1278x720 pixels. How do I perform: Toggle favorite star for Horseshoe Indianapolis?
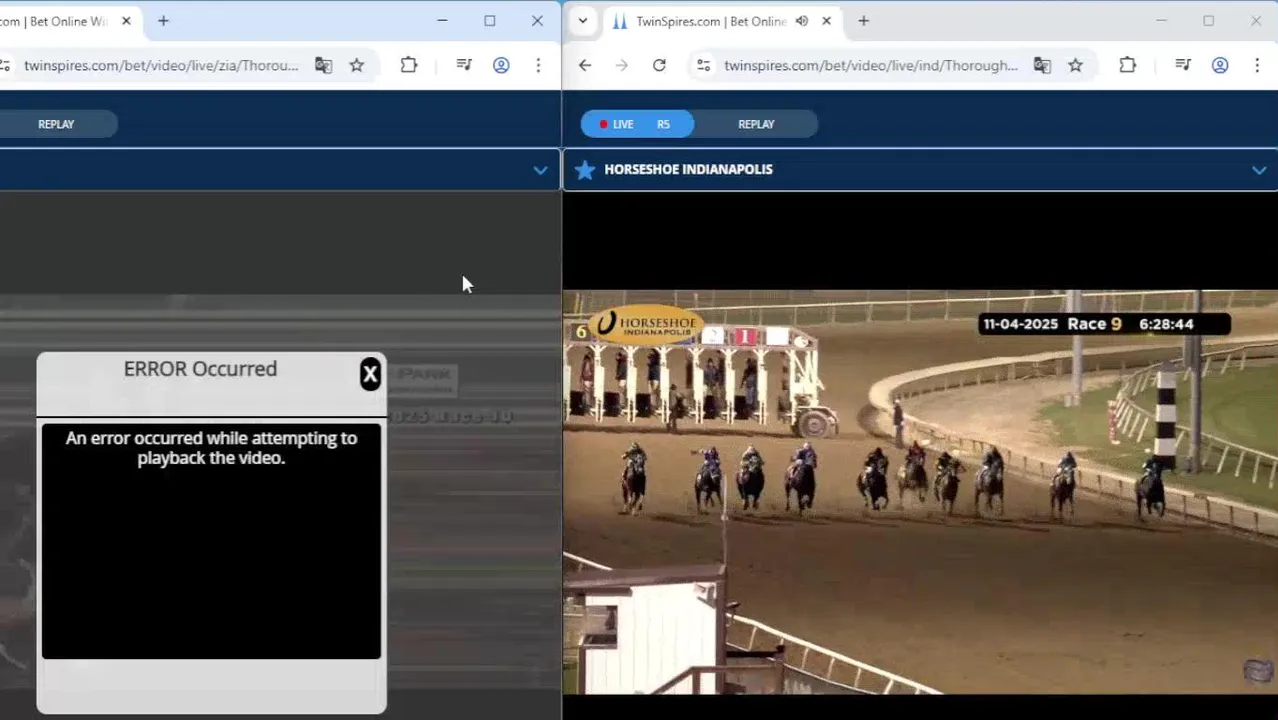(585, 170)
